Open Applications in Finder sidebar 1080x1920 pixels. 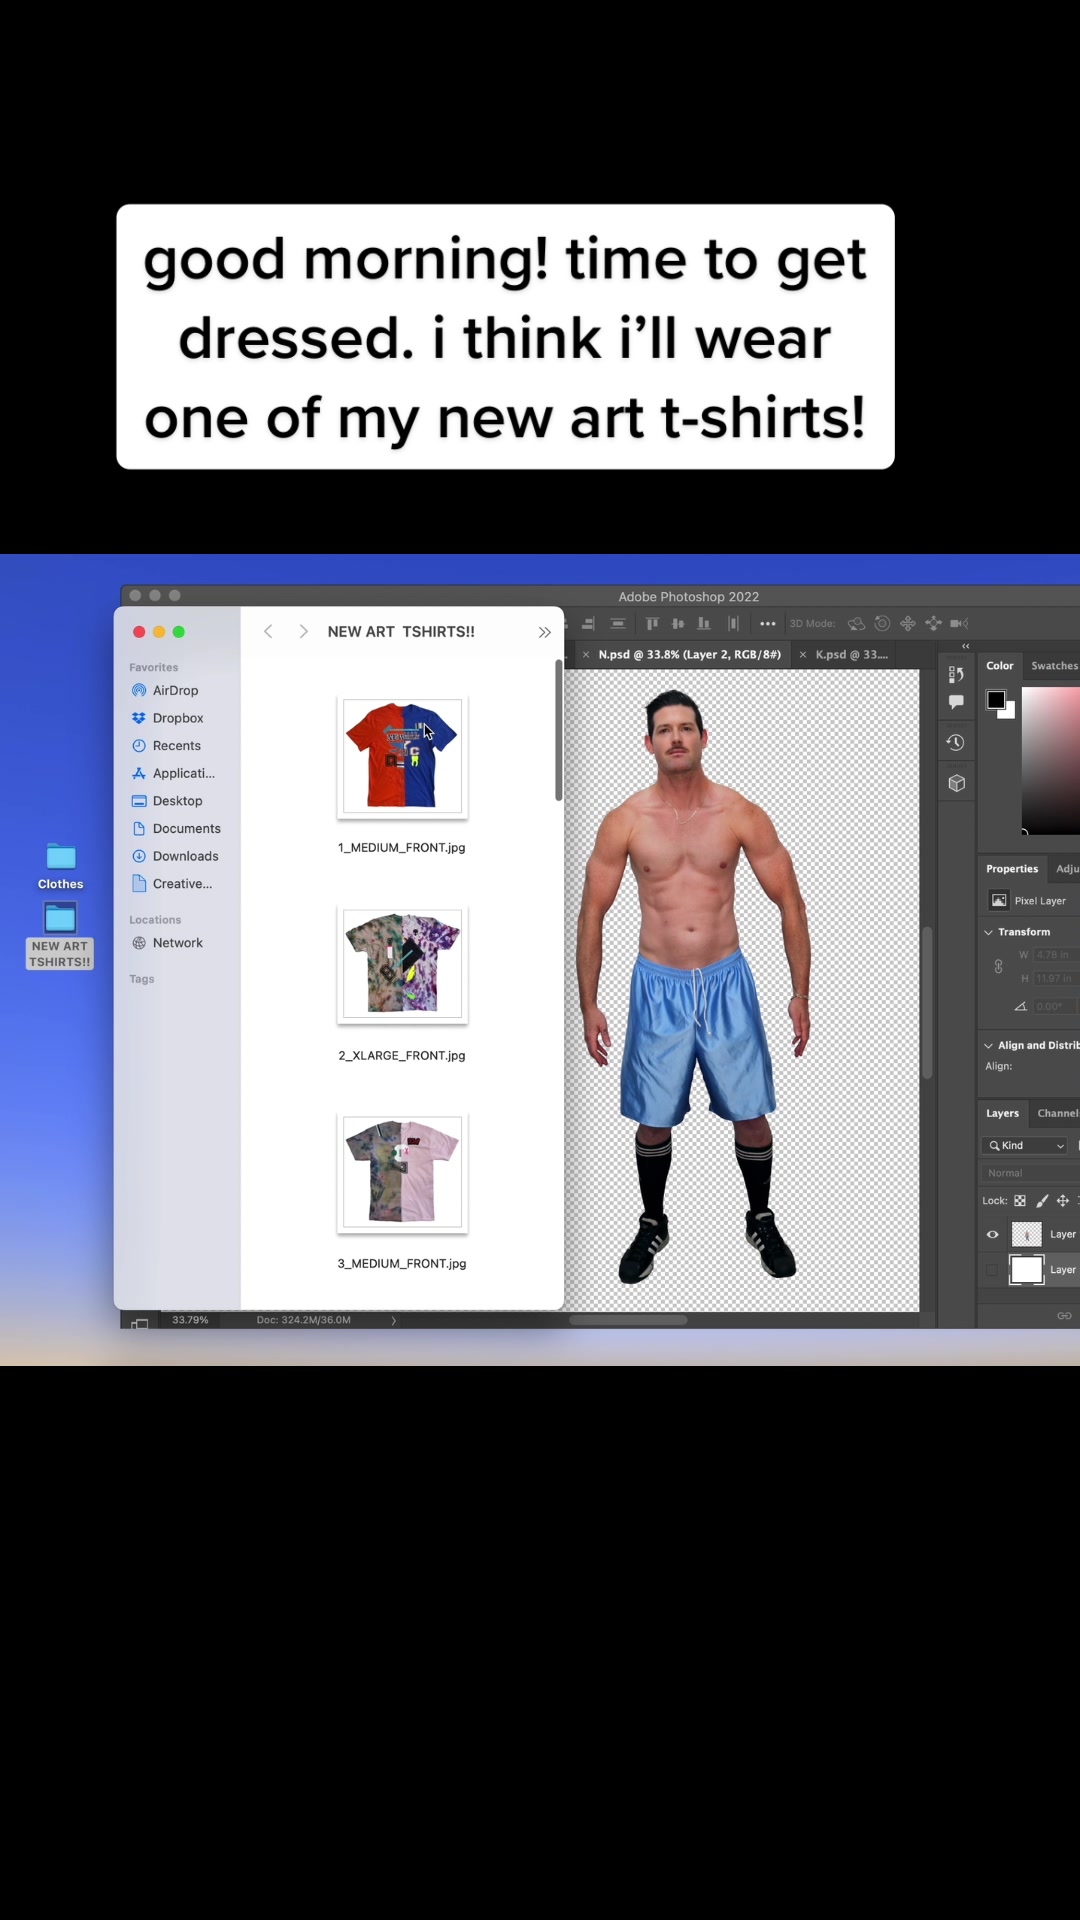click(184, 774)
